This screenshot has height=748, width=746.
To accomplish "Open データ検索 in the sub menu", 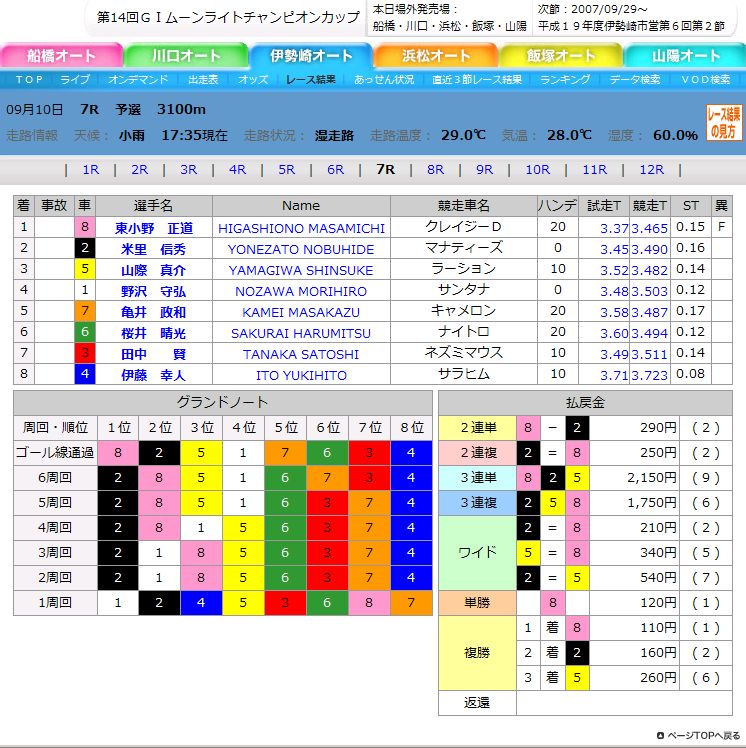I will pyautogui.click(x=635, y=79).
